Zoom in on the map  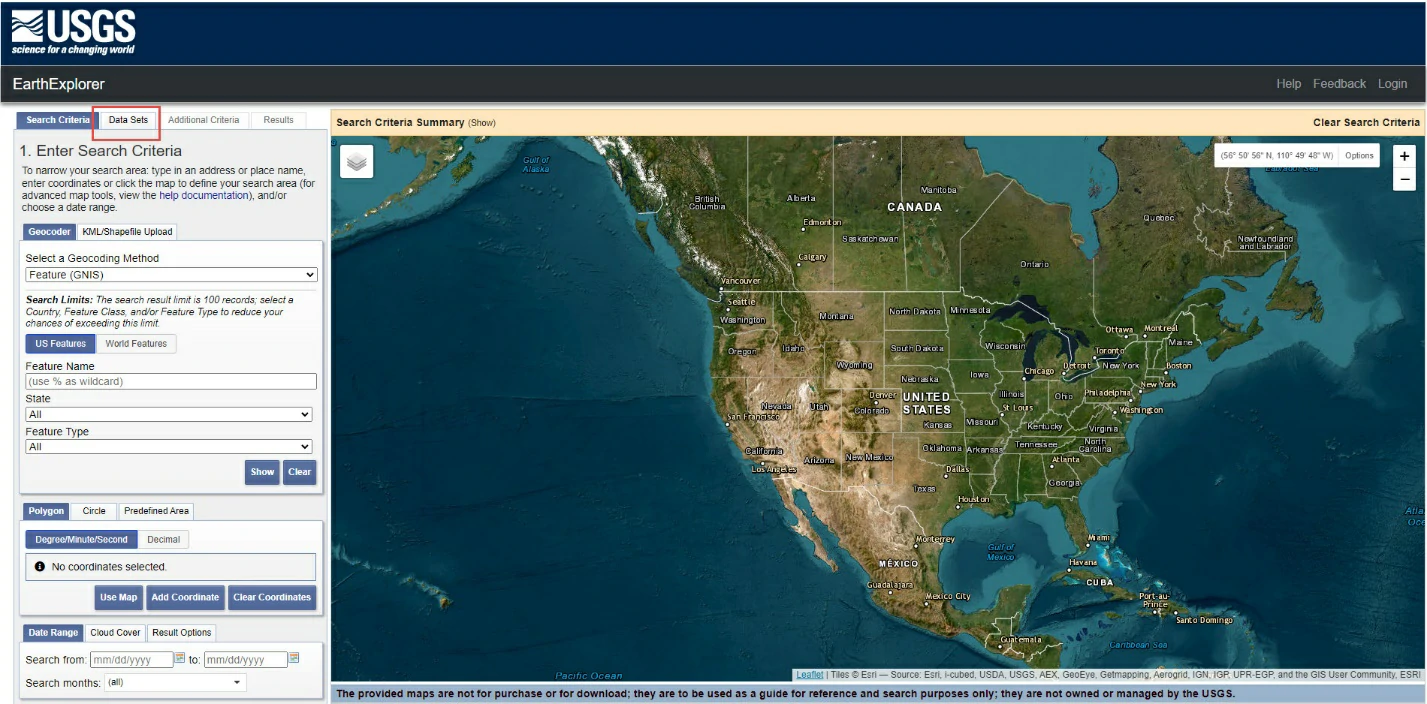coord(1404,157)
